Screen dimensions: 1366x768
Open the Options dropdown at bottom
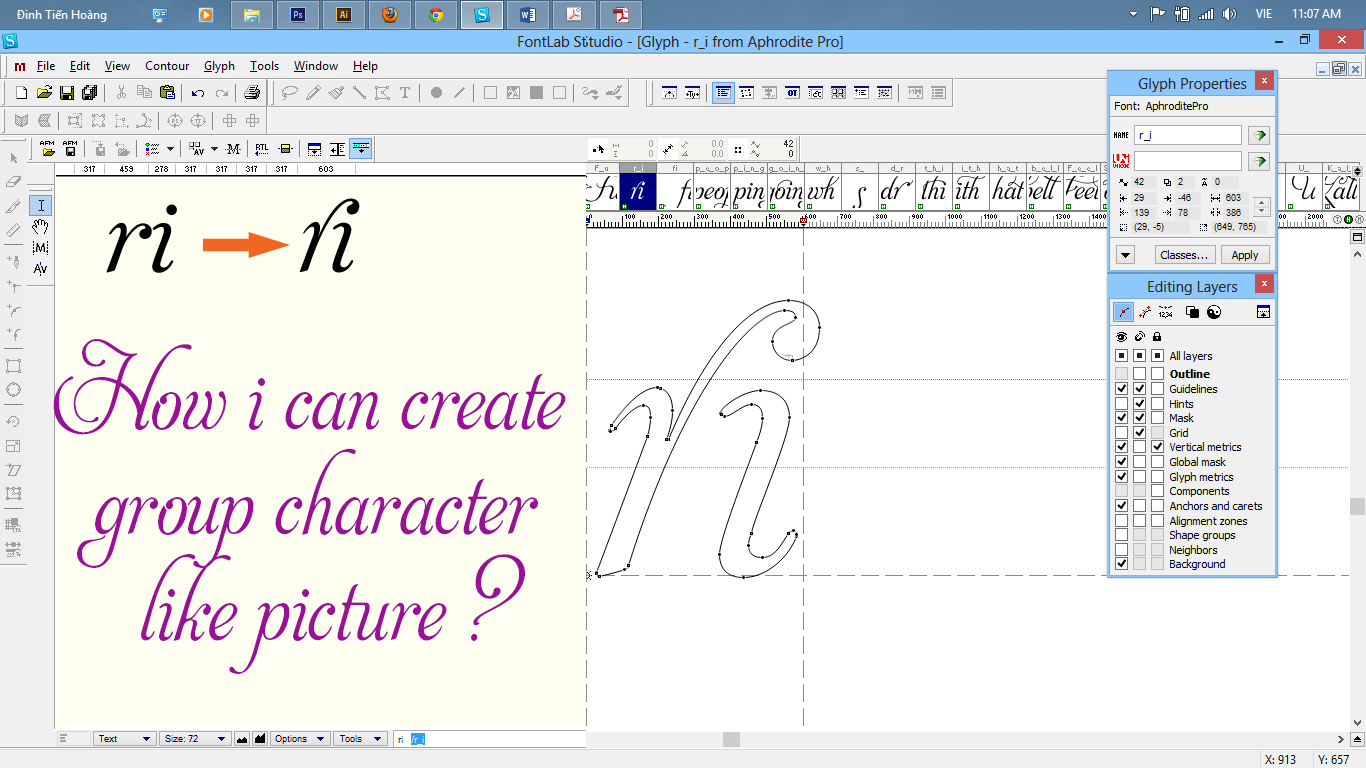point(300,739)
